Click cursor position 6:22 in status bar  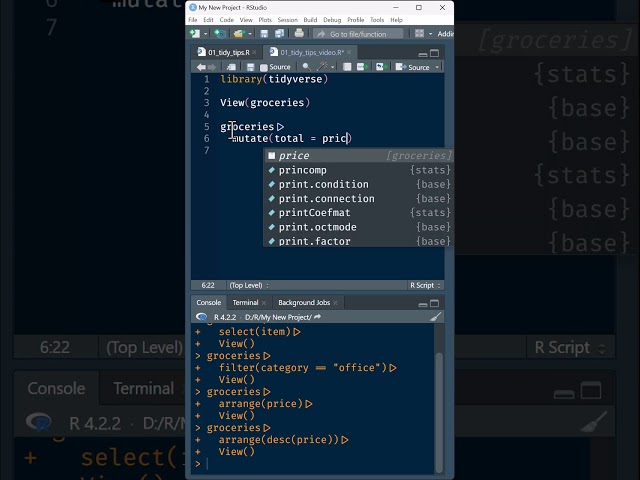click(208, 285)
